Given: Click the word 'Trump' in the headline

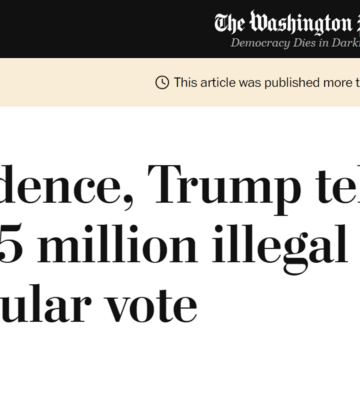Looking at the screenshot, I should (x=224, y=187).
